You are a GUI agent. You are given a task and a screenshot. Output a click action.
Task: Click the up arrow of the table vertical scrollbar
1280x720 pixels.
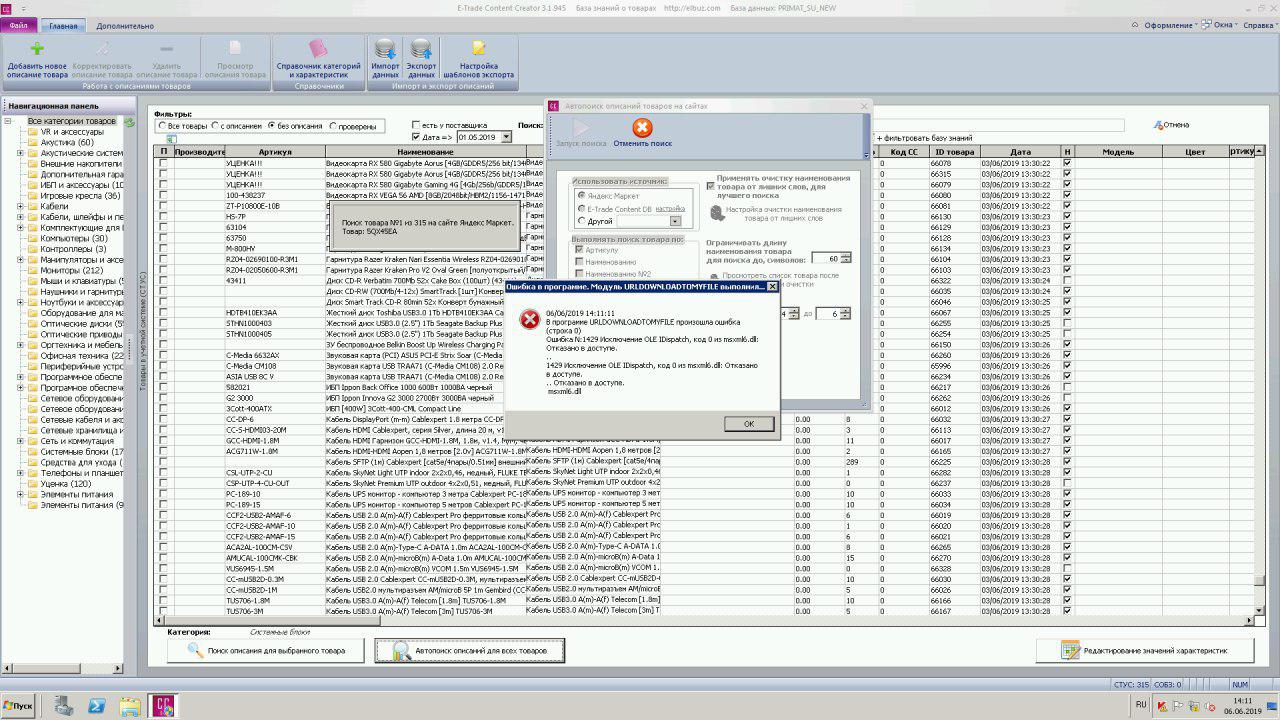point(1259,152)
